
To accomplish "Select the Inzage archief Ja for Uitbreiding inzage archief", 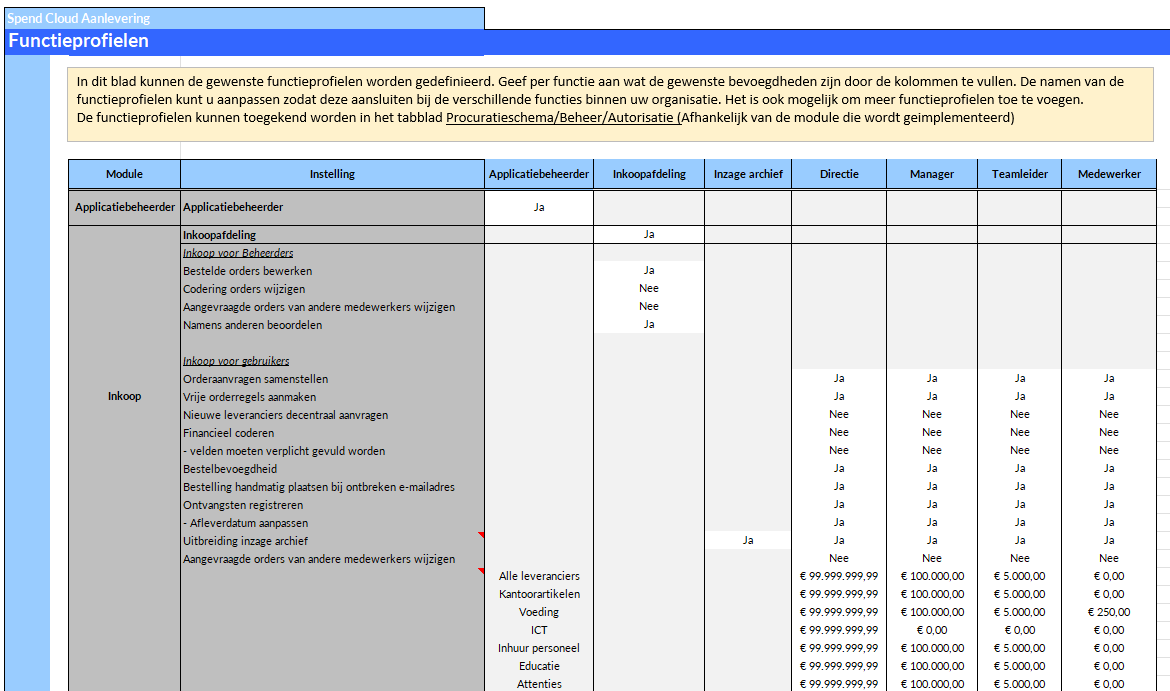I will click(x=748, y=541).
